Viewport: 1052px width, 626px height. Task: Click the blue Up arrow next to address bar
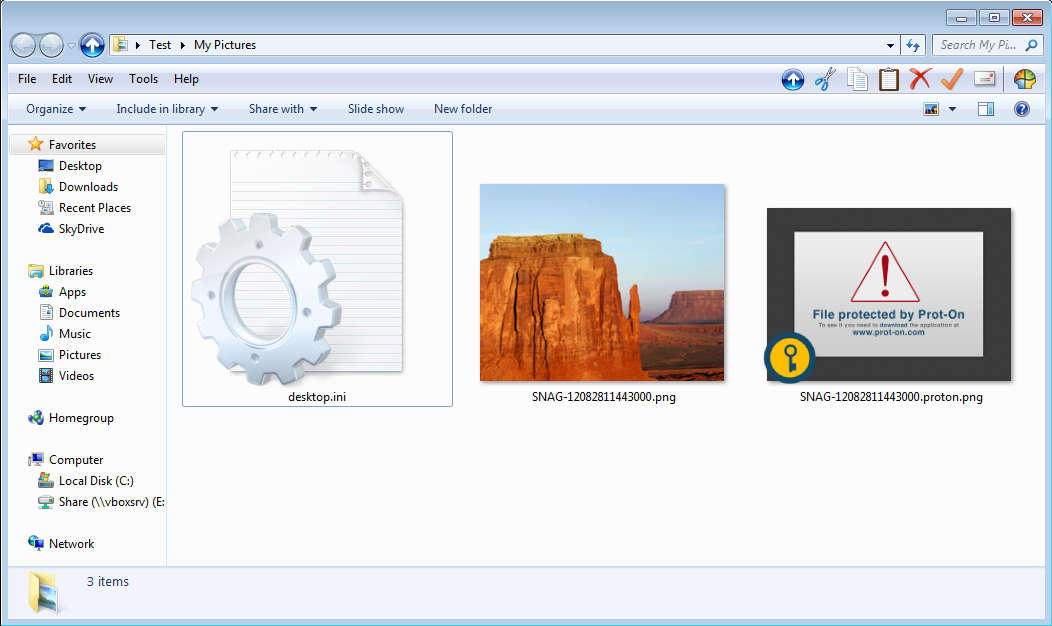click(92, 45)
